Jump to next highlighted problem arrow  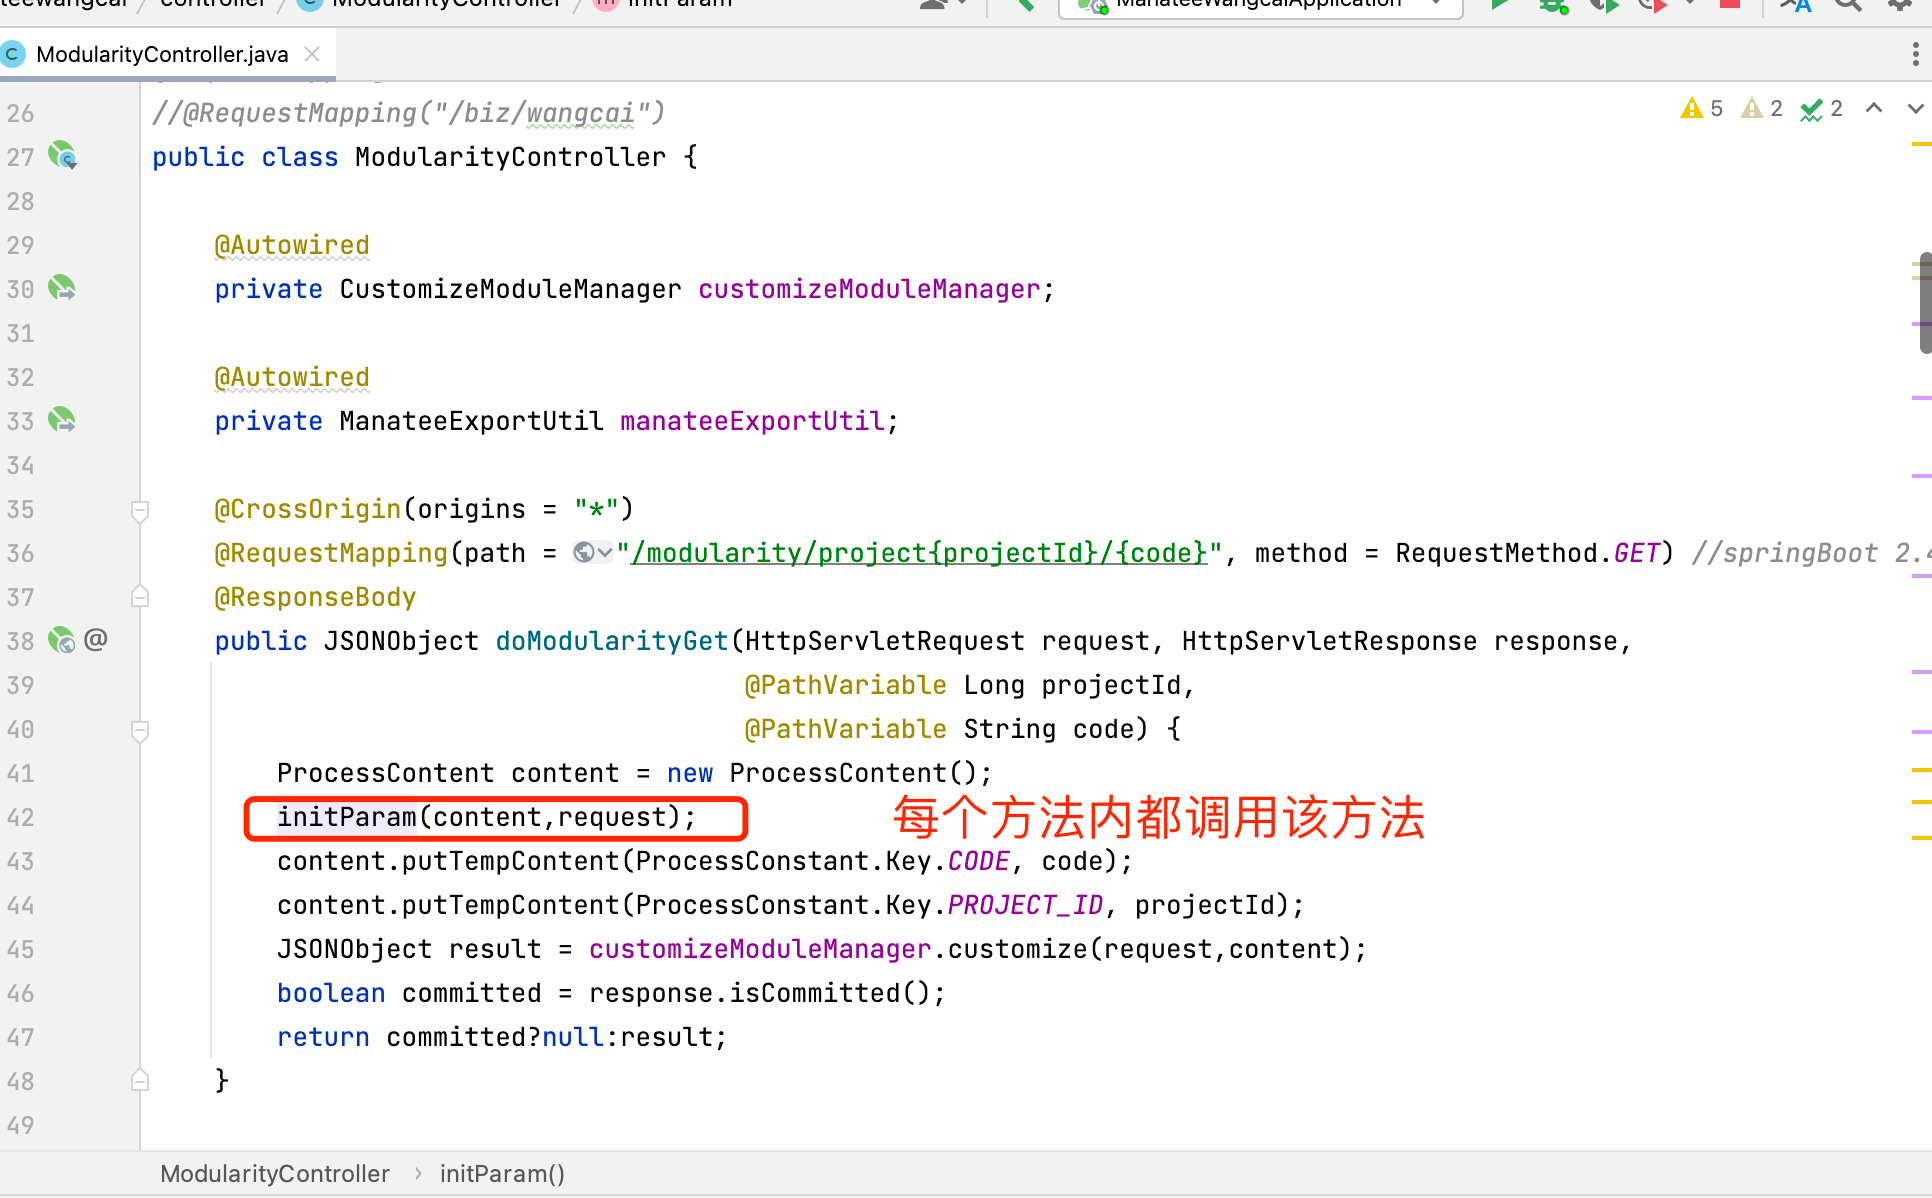point(1915,108)
